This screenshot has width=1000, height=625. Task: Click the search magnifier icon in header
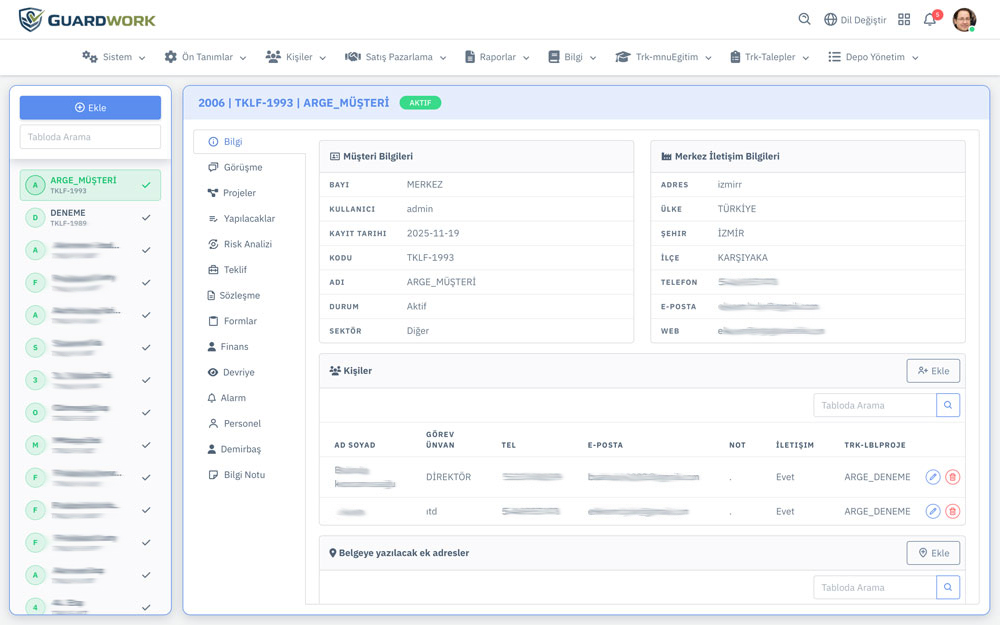coord(804,19)
